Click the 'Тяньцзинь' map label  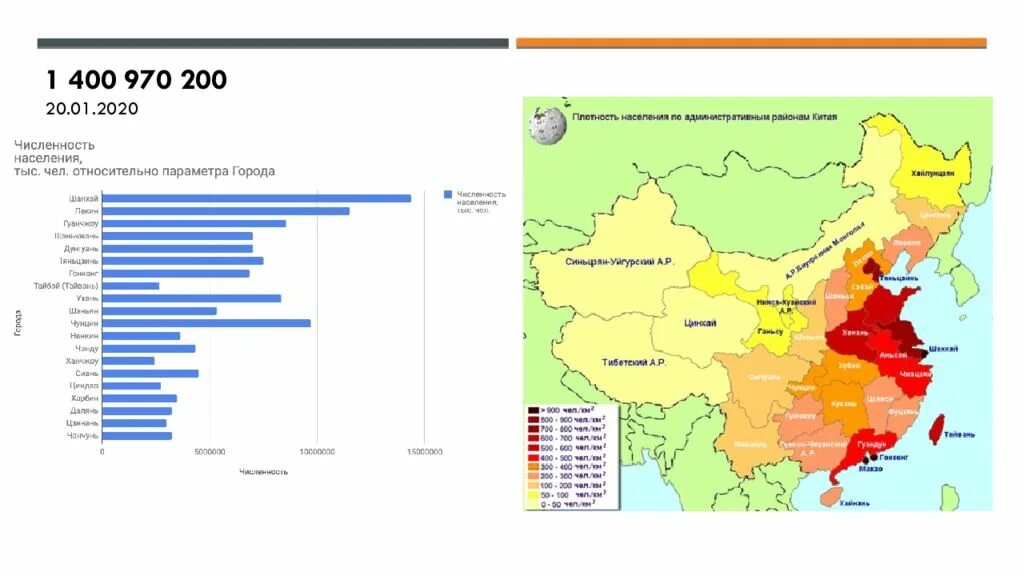click(899, 278)
